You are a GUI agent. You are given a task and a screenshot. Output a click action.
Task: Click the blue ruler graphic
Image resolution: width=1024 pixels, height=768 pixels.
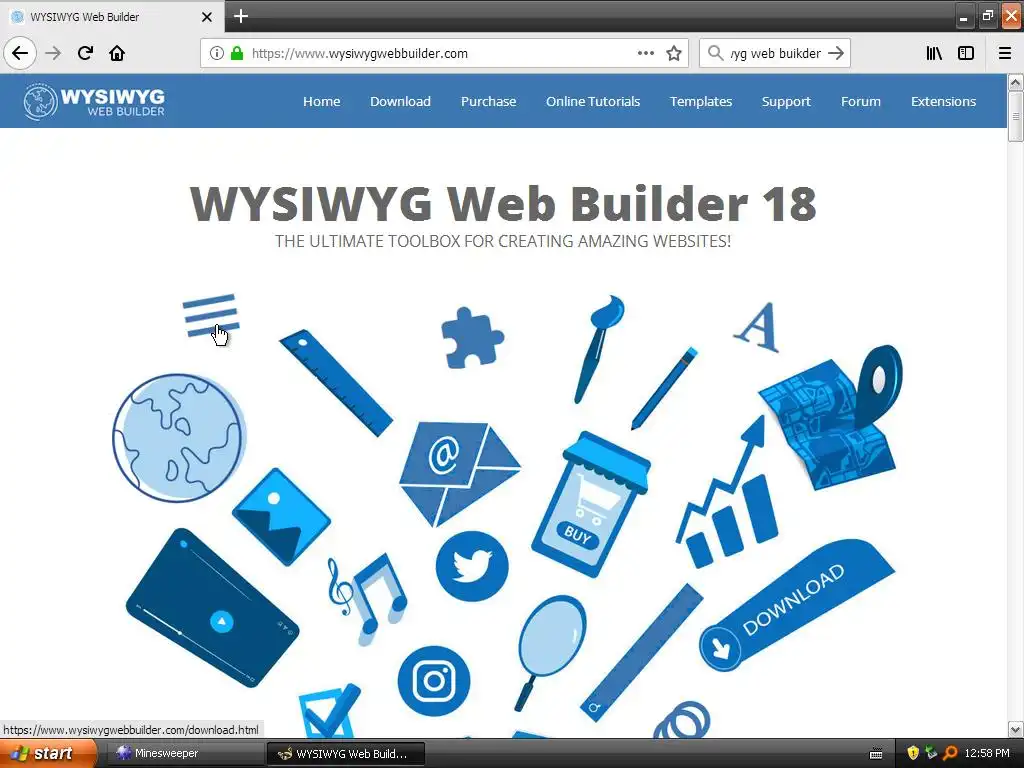coord(336,383)
